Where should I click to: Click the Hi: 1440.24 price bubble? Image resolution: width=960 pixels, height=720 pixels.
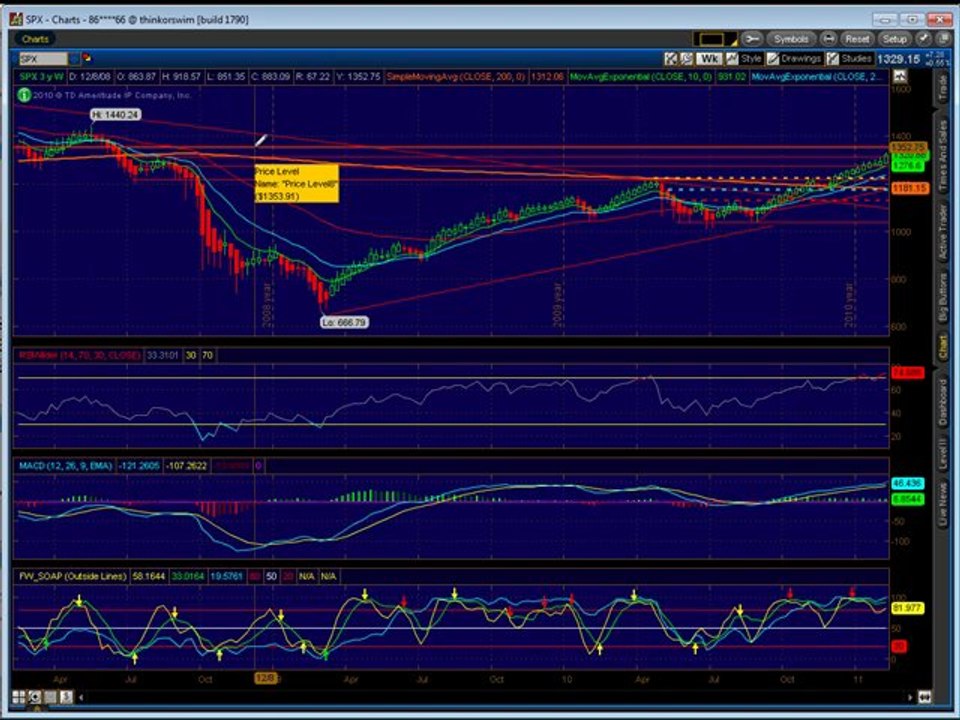click(116, 114)
